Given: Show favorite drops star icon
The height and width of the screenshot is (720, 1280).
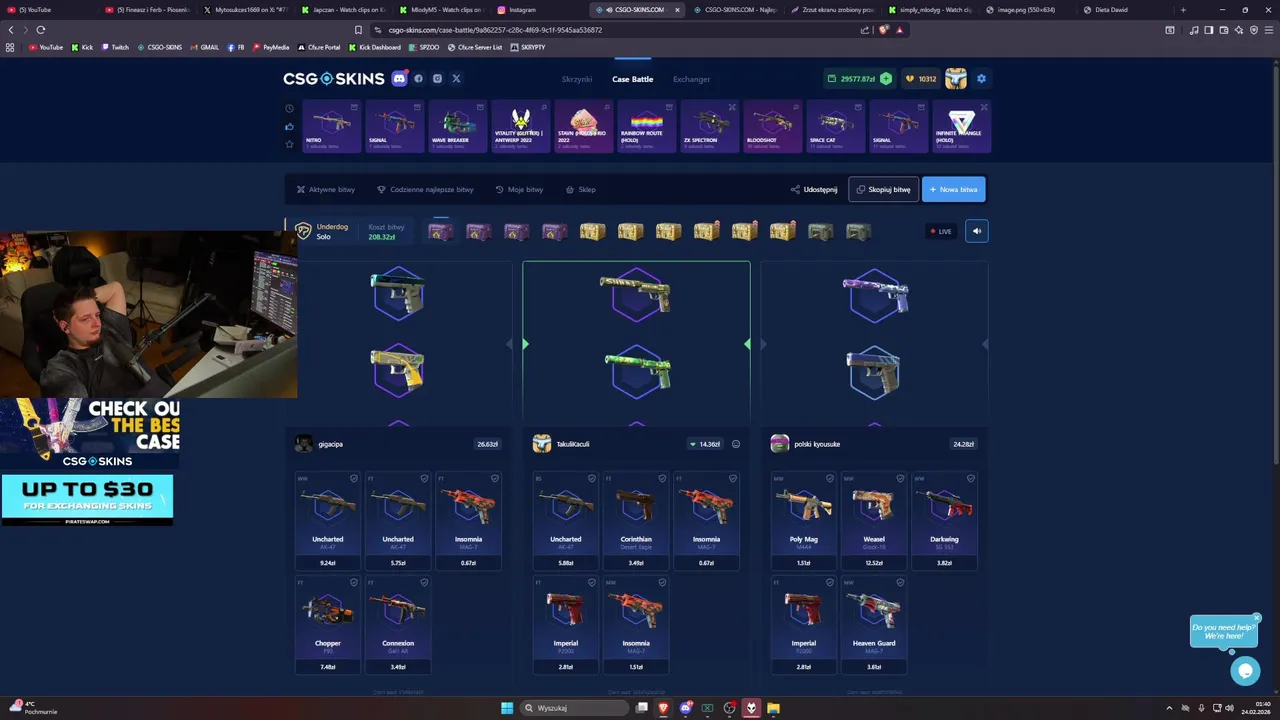Looking at the screenshot, I should point(289,144).
